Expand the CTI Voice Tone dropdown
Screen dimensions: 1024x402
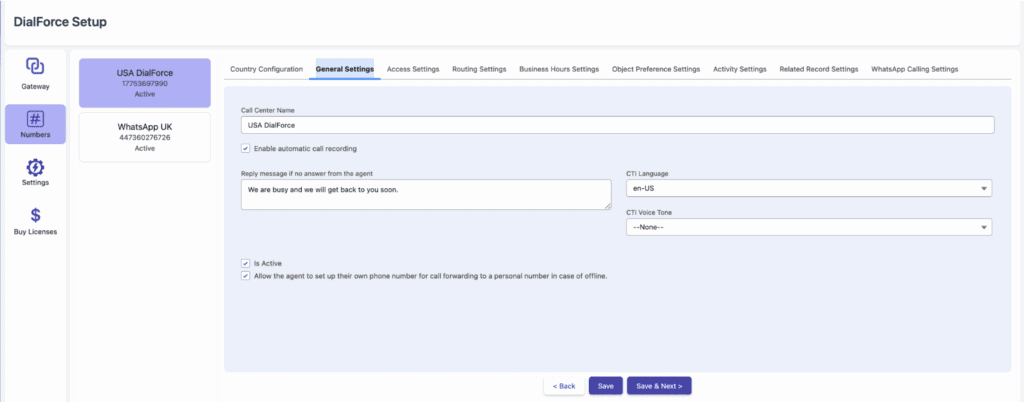809,227
